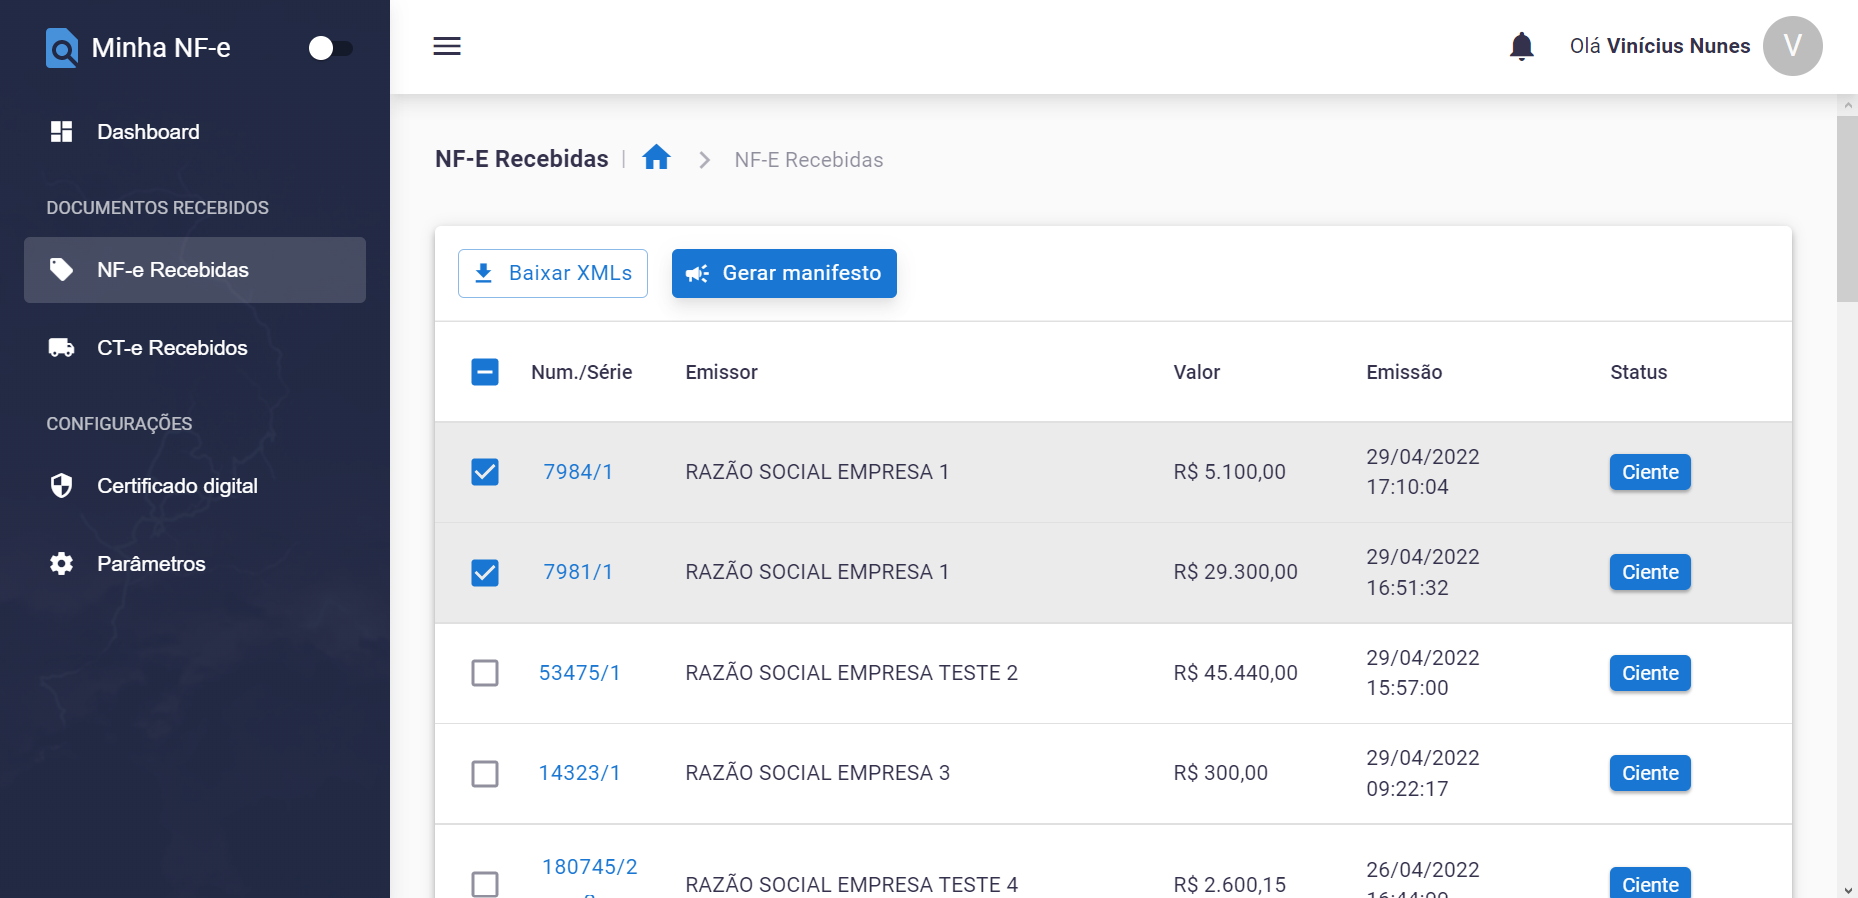Click the emission date 29/04/2022 17:10:04
This screenshot has height=898, width=1858.
(1423, 472)
